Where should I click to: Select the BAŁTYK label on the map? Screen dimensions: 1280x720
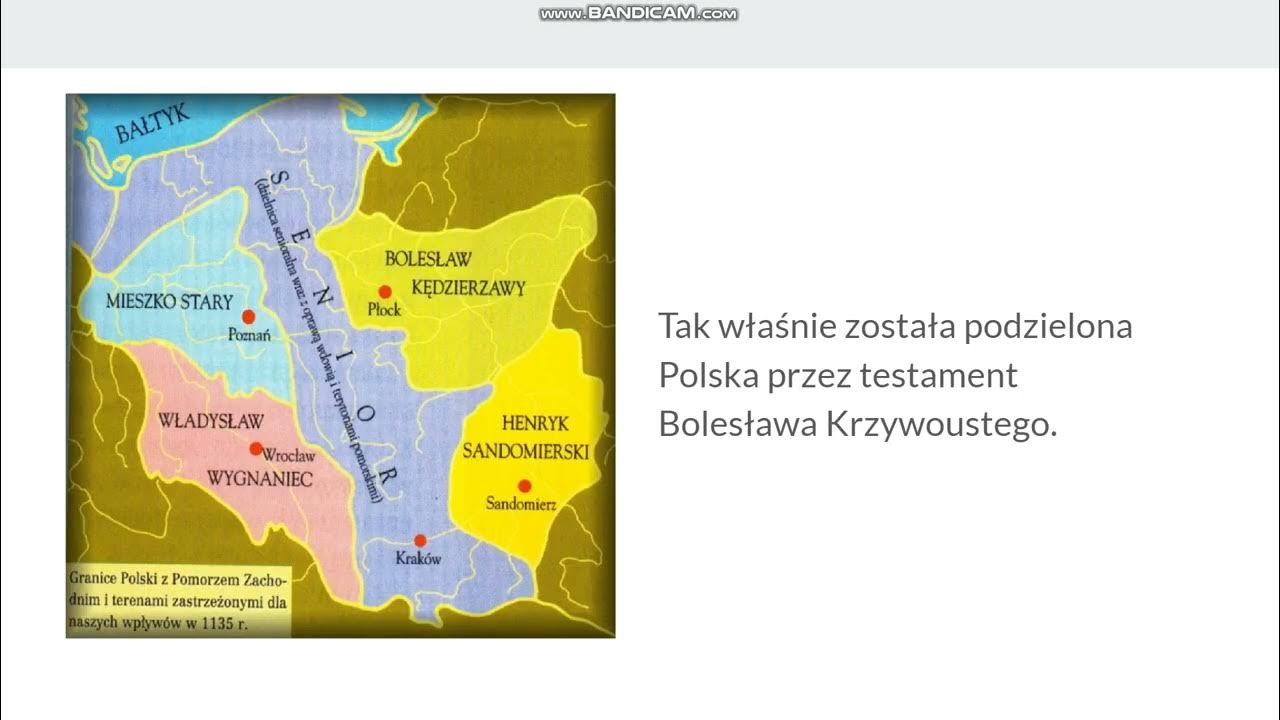152,123
